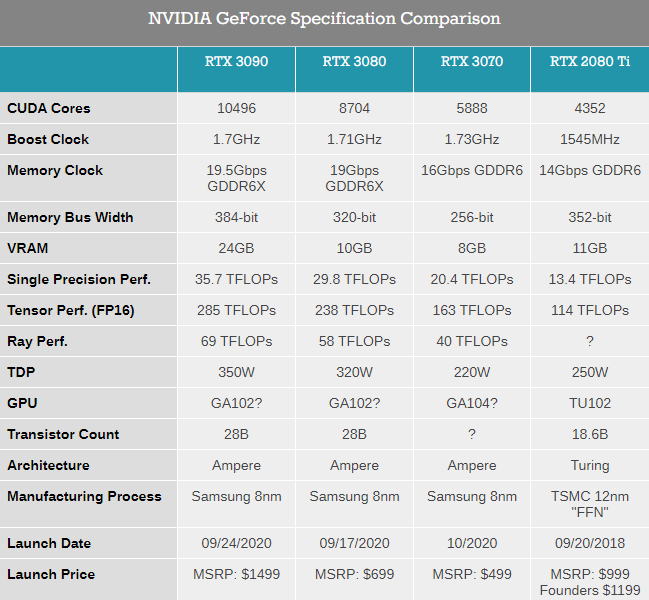The image size is (649, 600).
Task: Select the 1.73GHz boost clock cell
Action: (472, 139)
